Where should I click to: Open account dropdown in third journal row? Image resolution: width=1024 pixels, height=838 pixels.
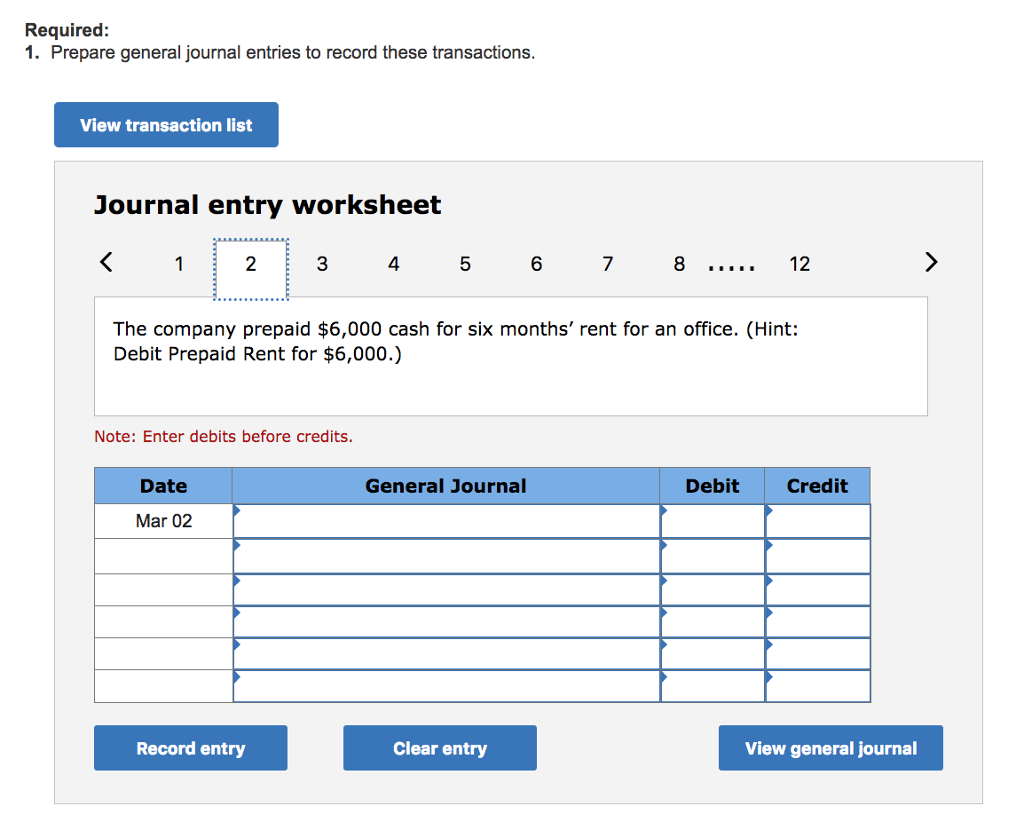[446, 590]
